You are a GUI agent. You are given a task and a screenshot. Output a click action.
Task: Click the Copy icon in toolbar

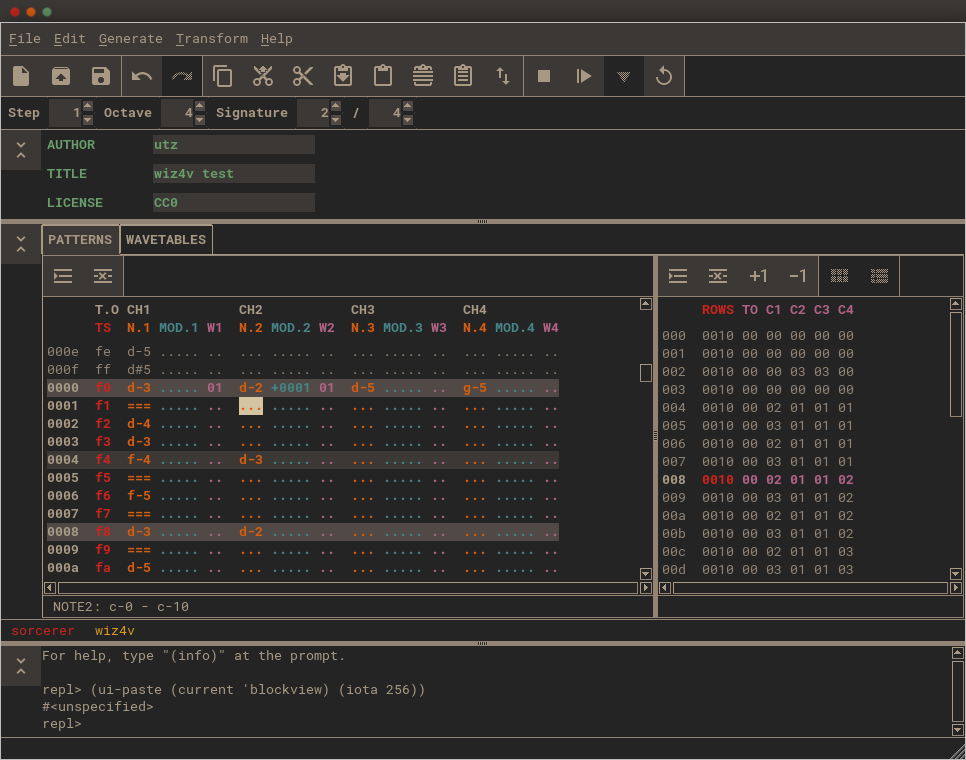tap(223, 76)
